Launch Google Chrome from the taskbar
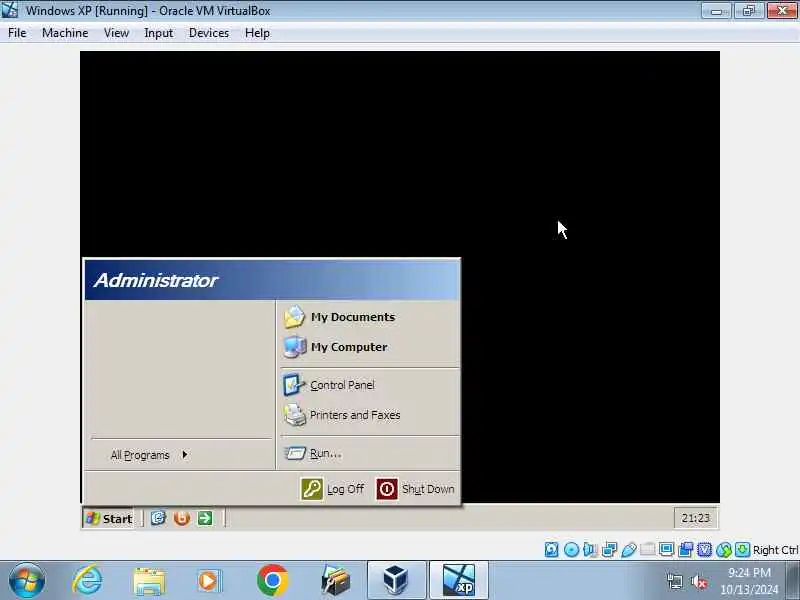This screenshot has height=600, width=800. point(272,580)
